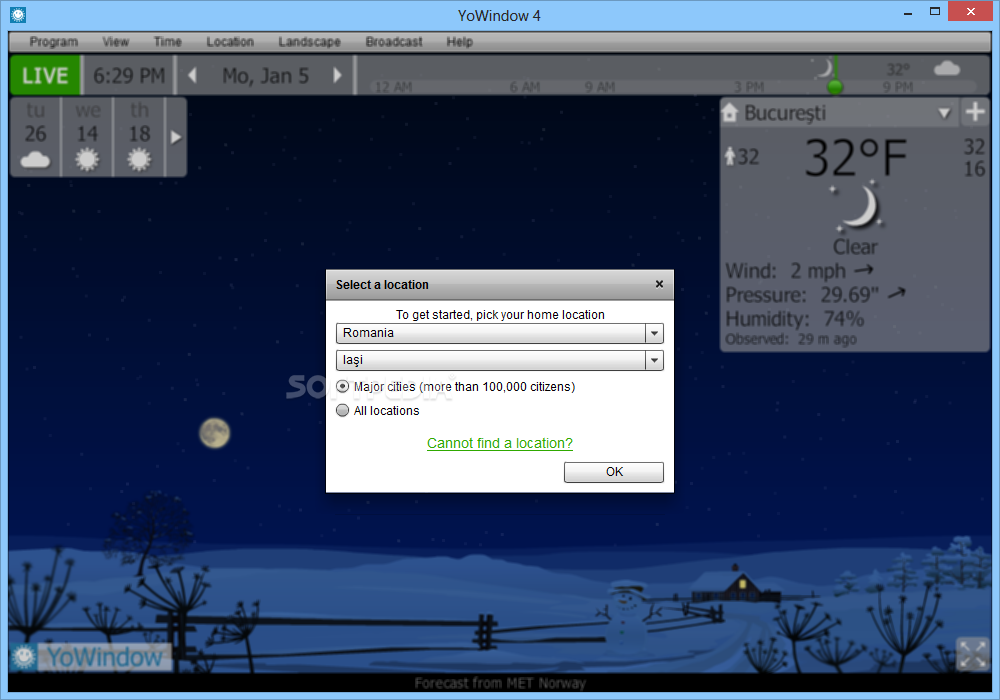Add a new location plus icon

point(974,112)
